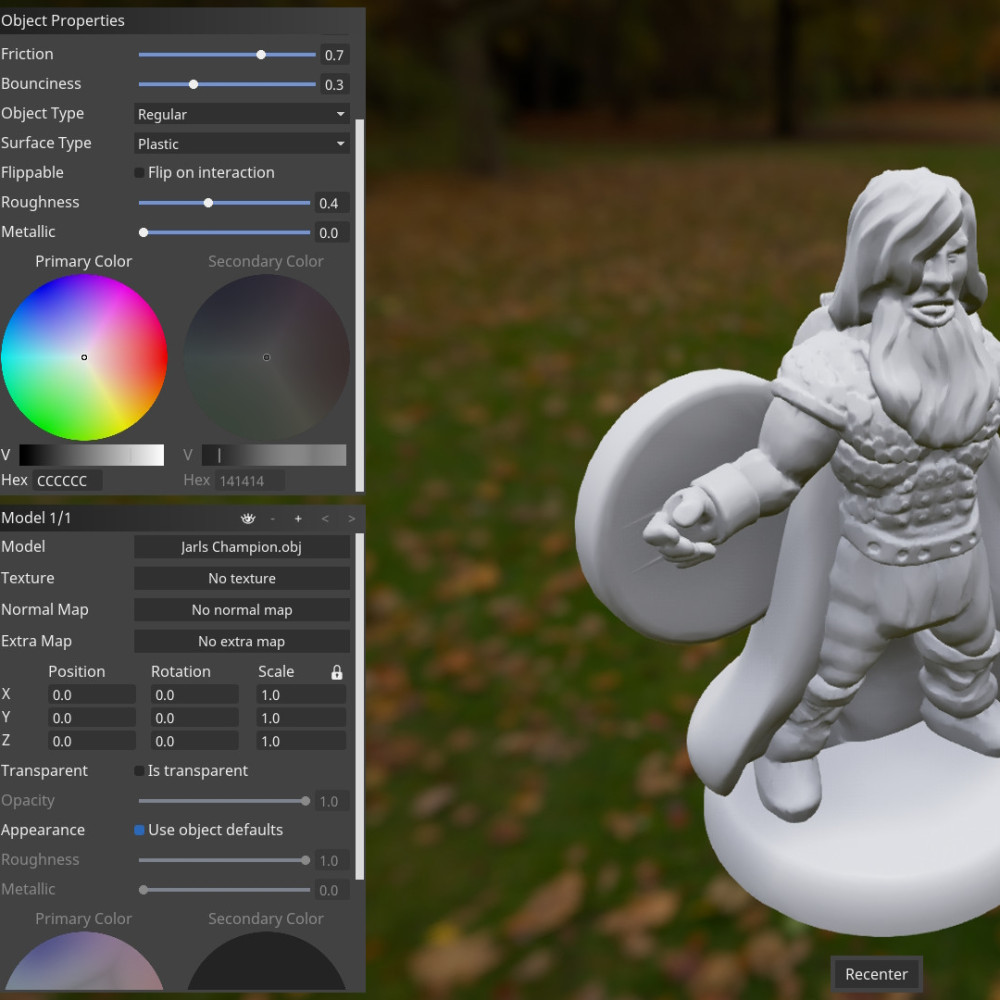This screenshot has height=1000, width=1000.
Task: Click the Position Z field
Action: [x=92, y=741]
